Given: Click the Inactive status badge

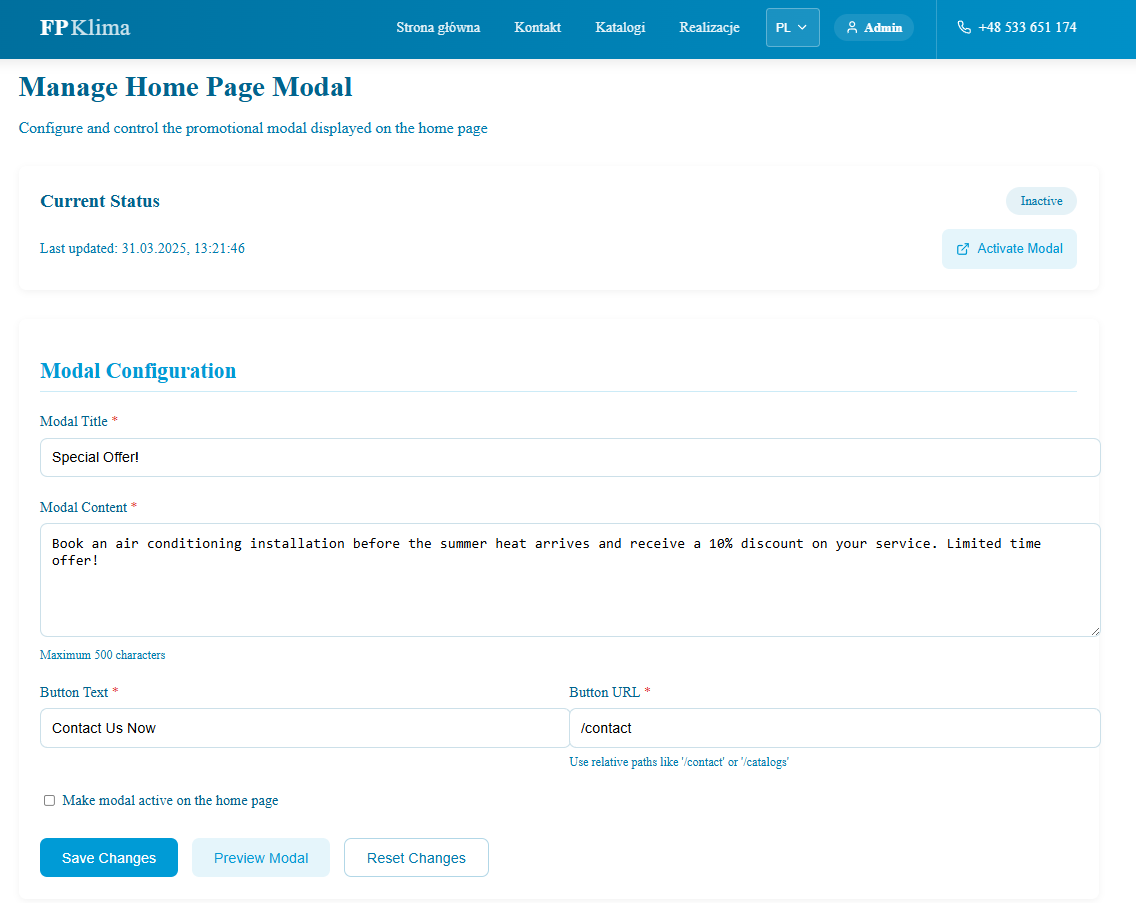Looking at the screenshot, I should click(1041, 201).
